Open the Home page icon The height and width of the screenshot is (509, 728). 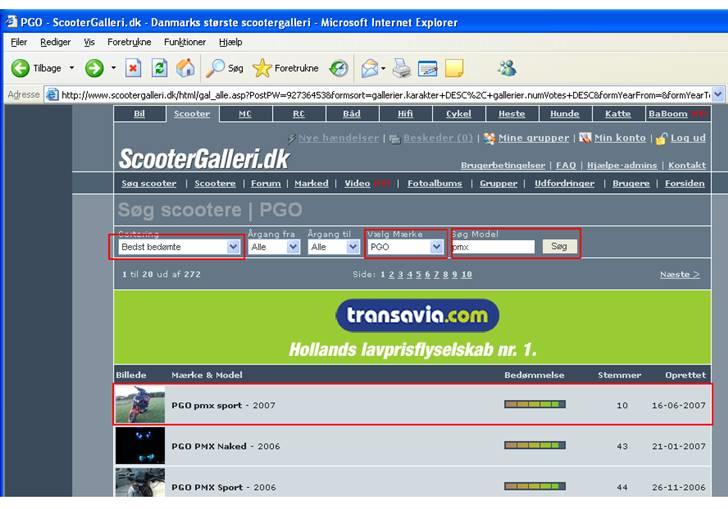[x=186, y=68]
